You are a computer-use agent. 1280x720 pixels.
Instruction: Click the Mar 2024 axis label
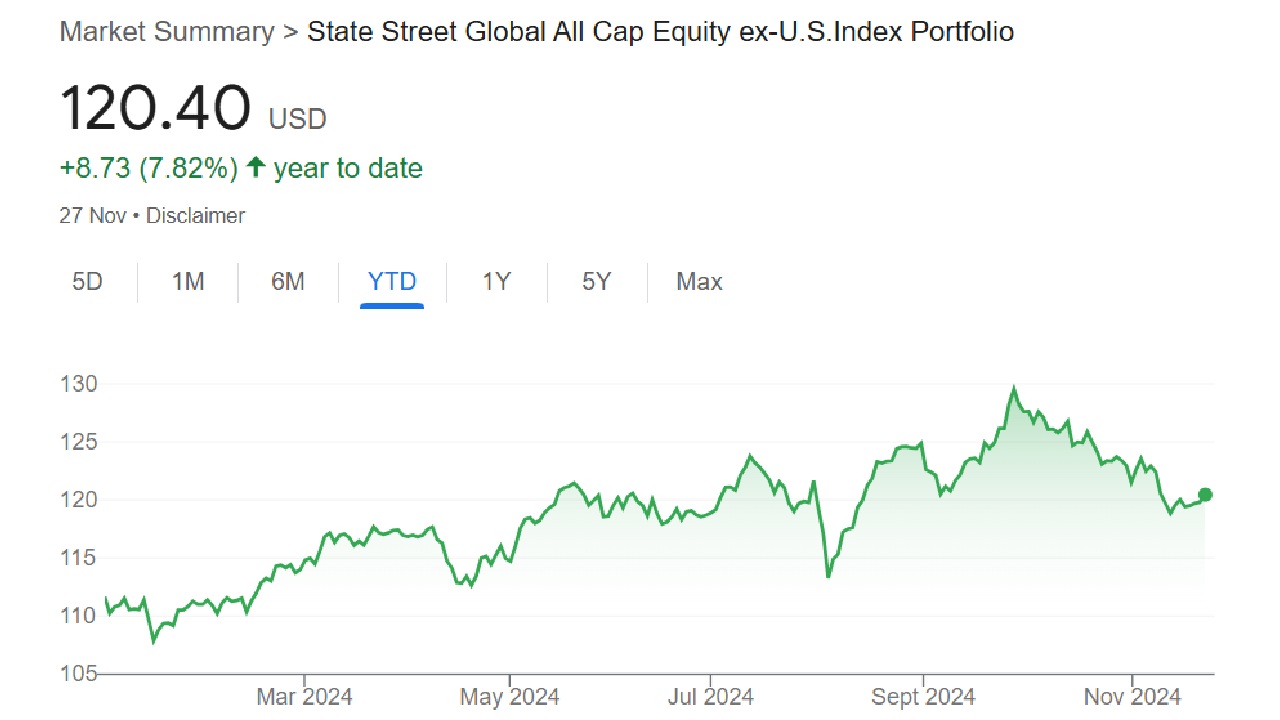304,697
